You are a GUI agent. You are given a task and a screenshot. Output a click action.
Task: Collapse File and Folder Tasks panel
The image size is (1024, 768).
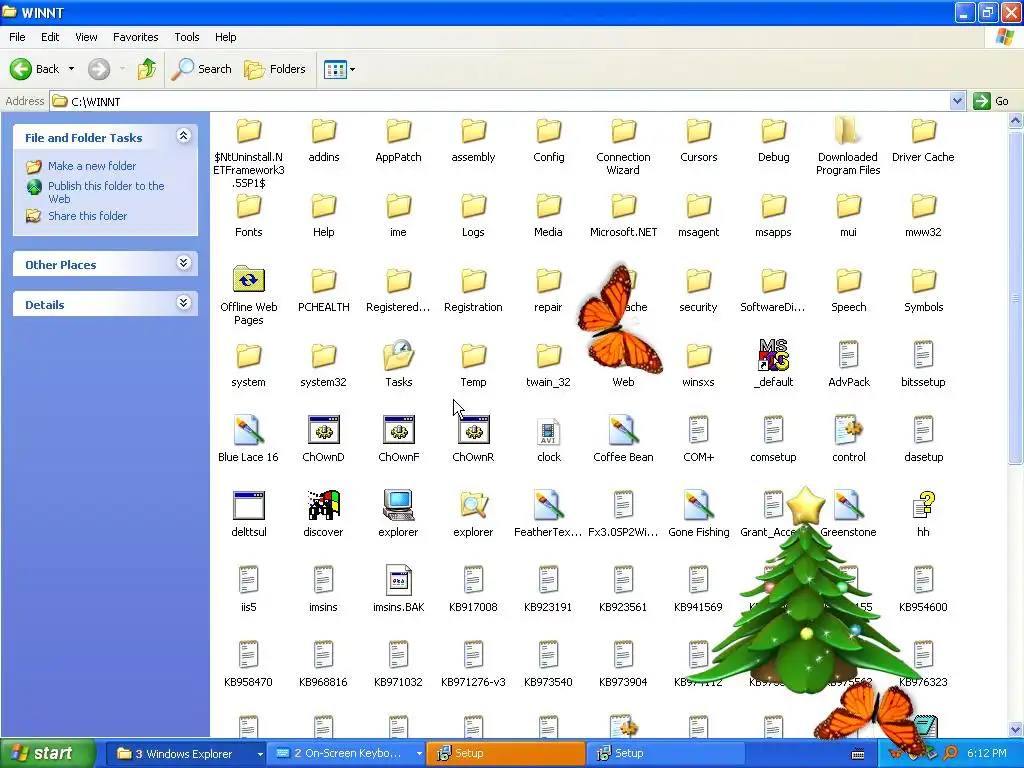point(184,136)
